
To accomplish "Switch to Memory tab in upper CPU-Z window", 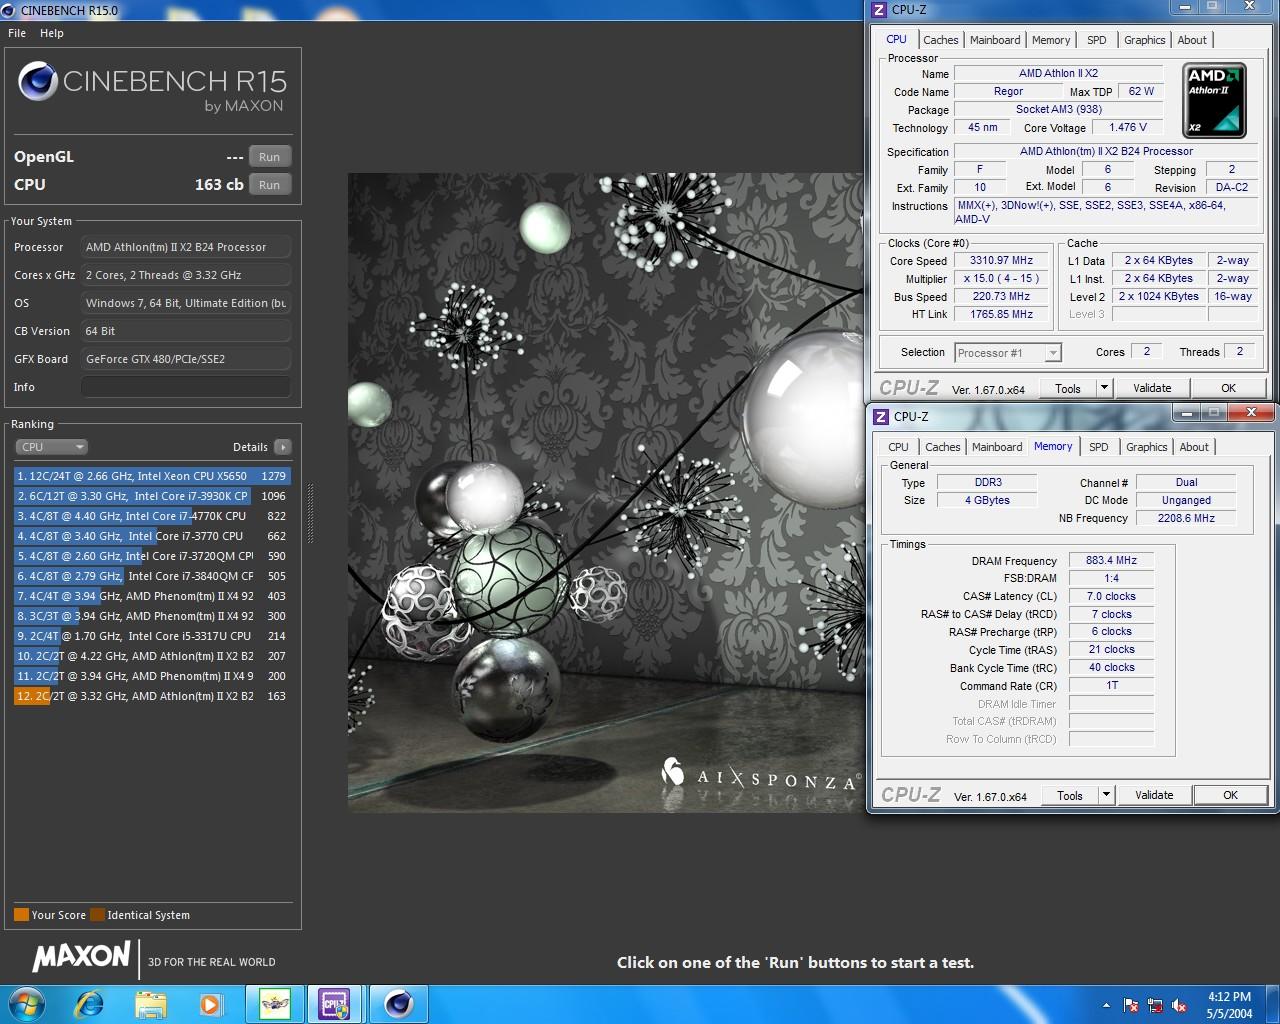I will tap(1051, 40).
